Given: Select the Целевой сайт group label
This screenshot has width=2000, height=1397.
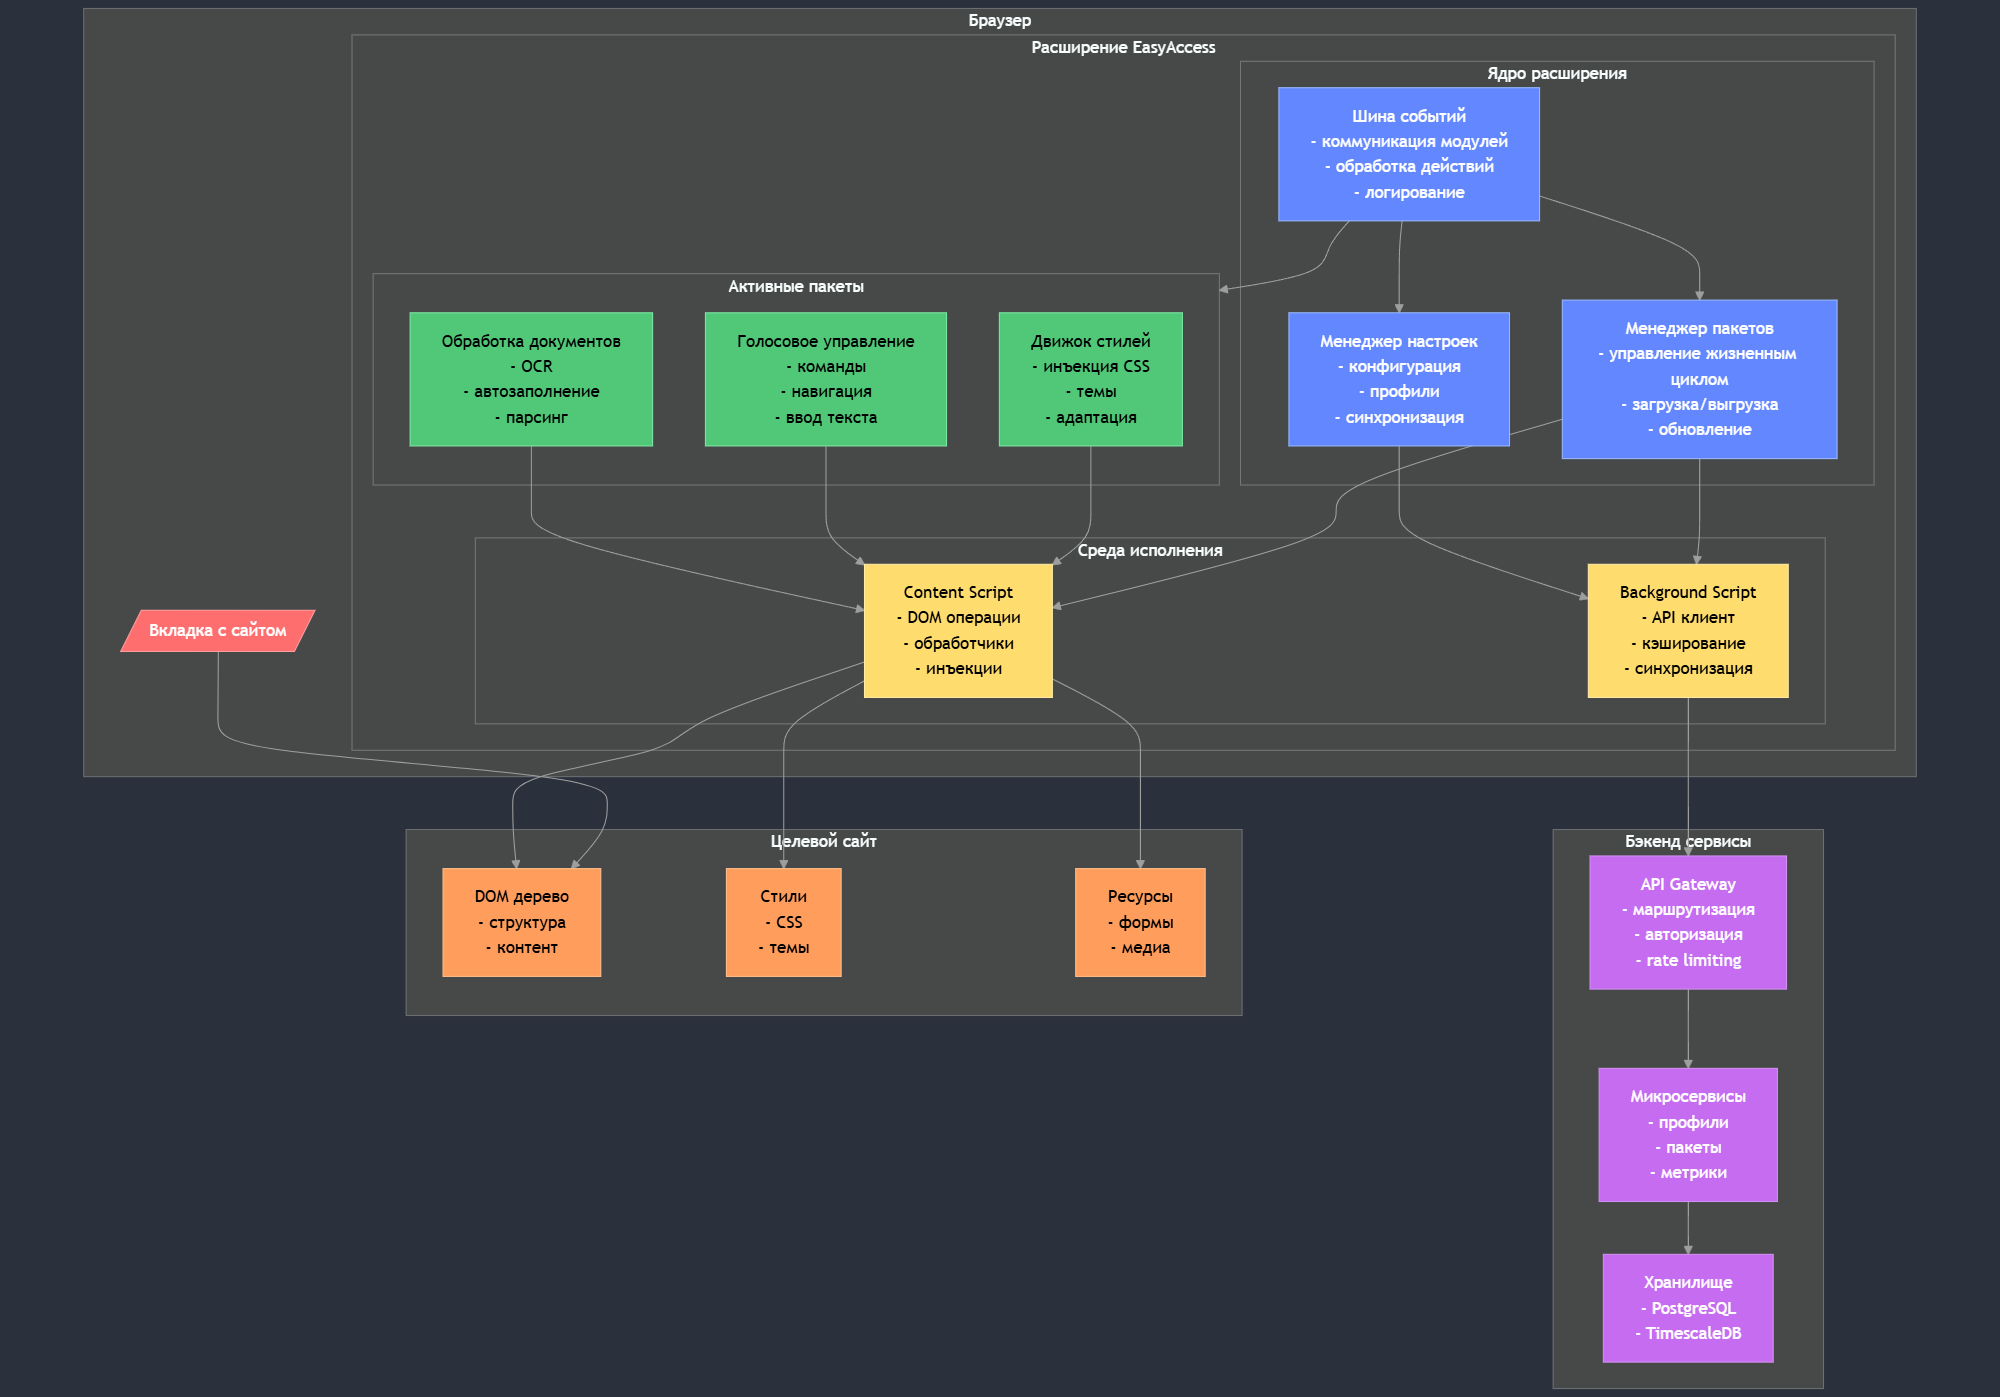Looking at the screenshot, I should click(823, 842).
